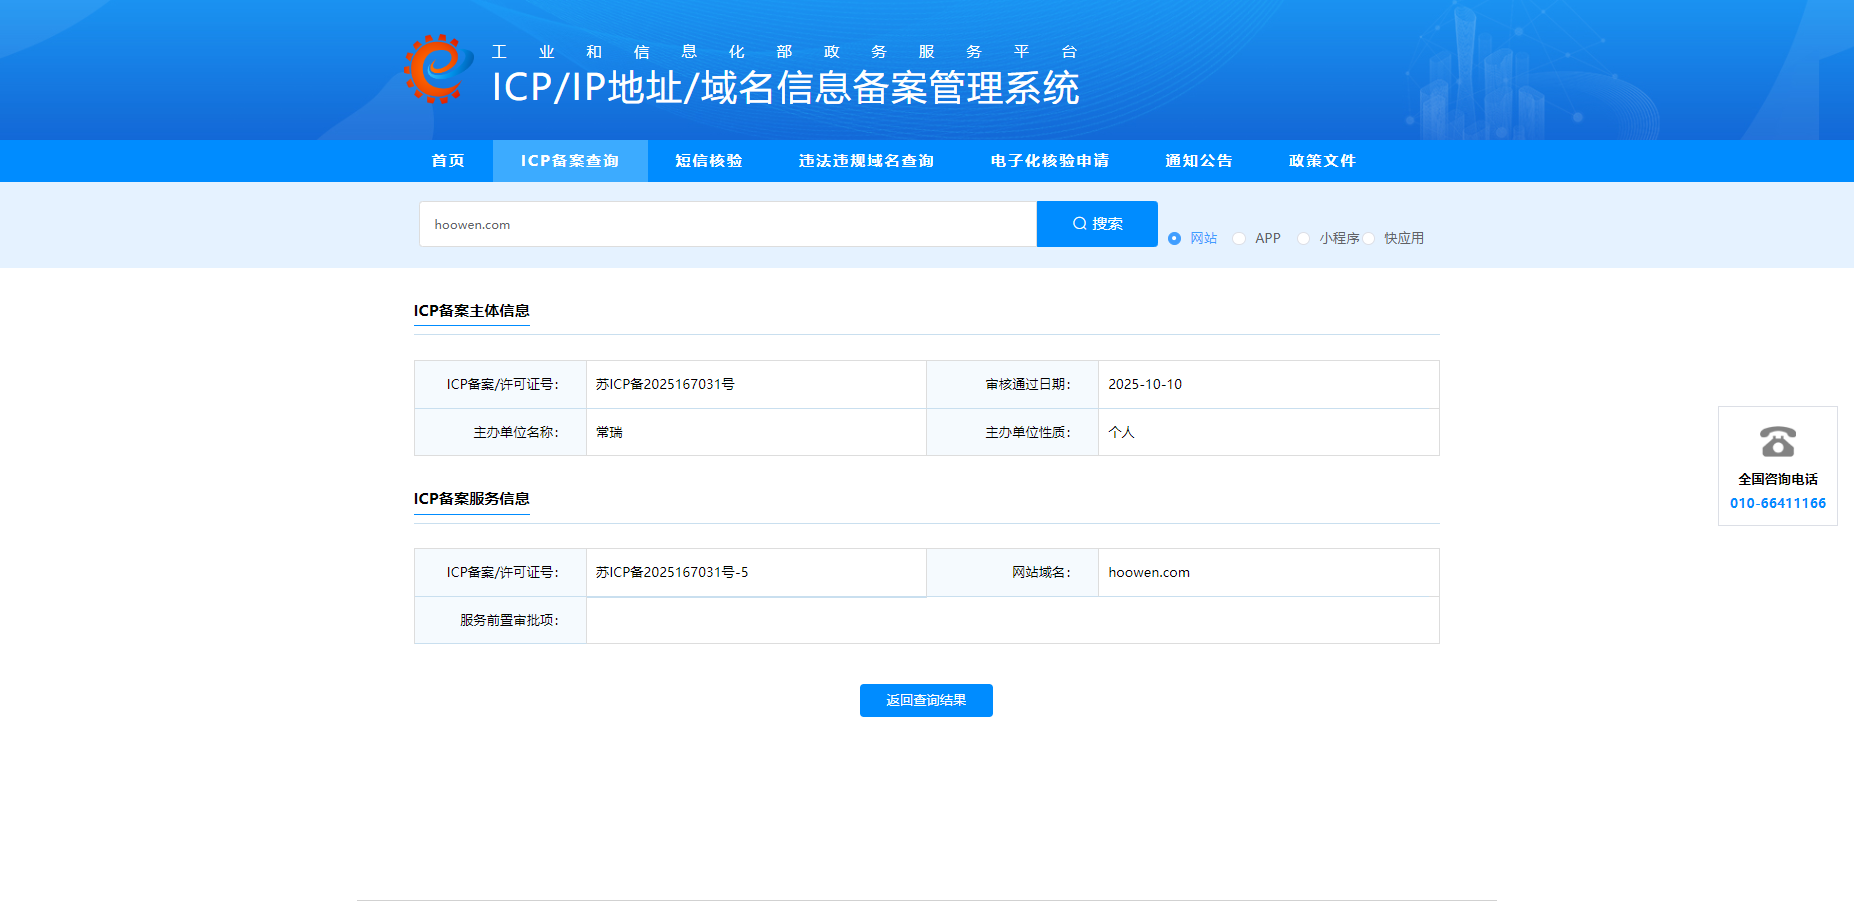Switch to the 短信核验 tab

pos(709,161)
